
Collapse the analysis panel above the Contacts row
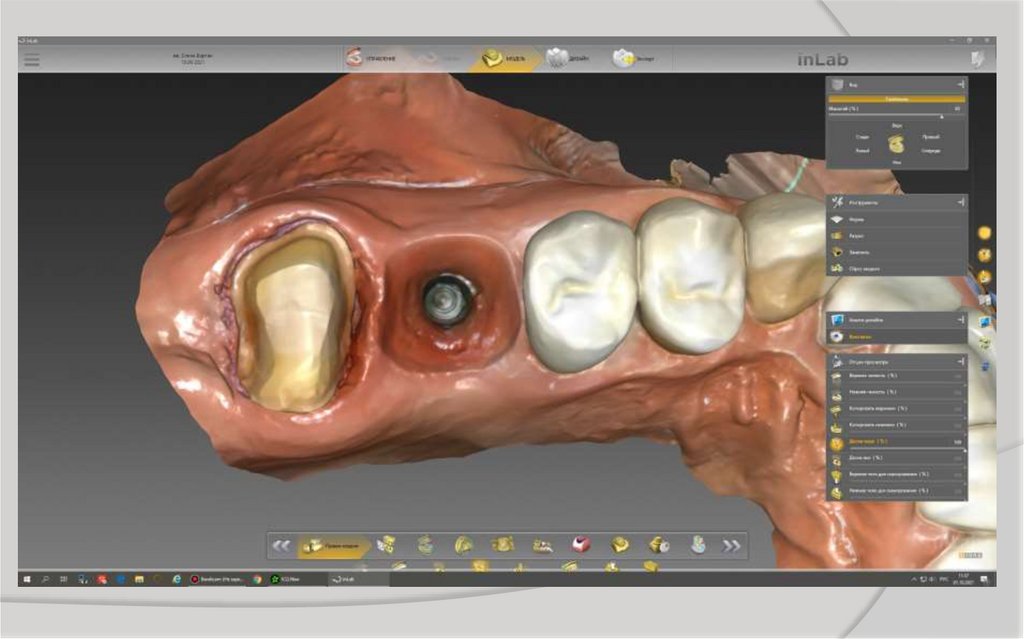[x=961, y=320]
